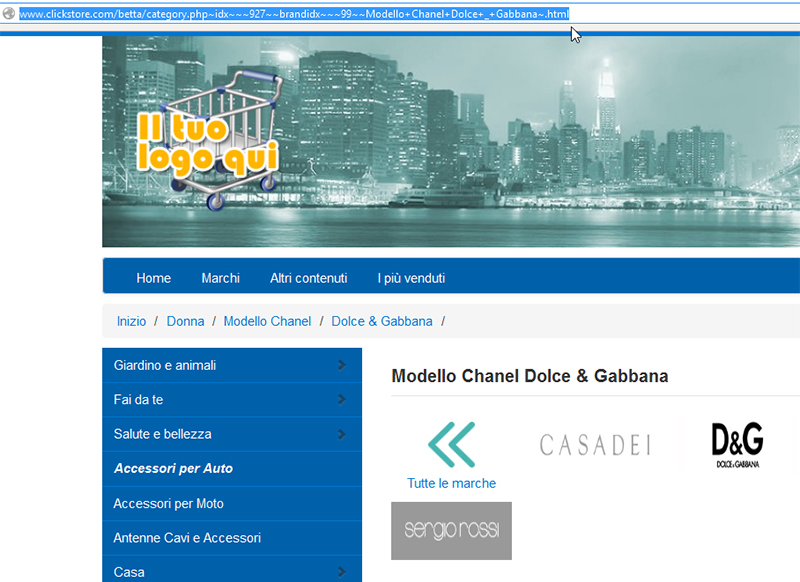Select the Casa category
Screen dimensions: 800x582
tap(232, 570)
